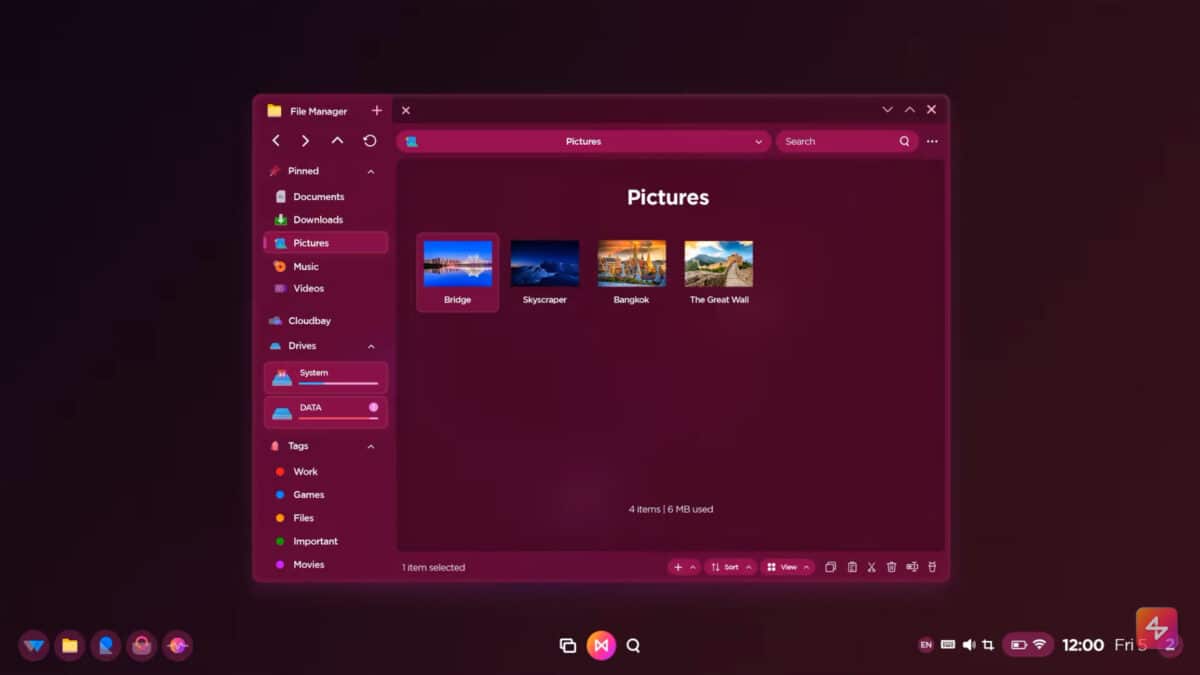
Task: Select Downloads in the sidebar
Action: point(317,219)
